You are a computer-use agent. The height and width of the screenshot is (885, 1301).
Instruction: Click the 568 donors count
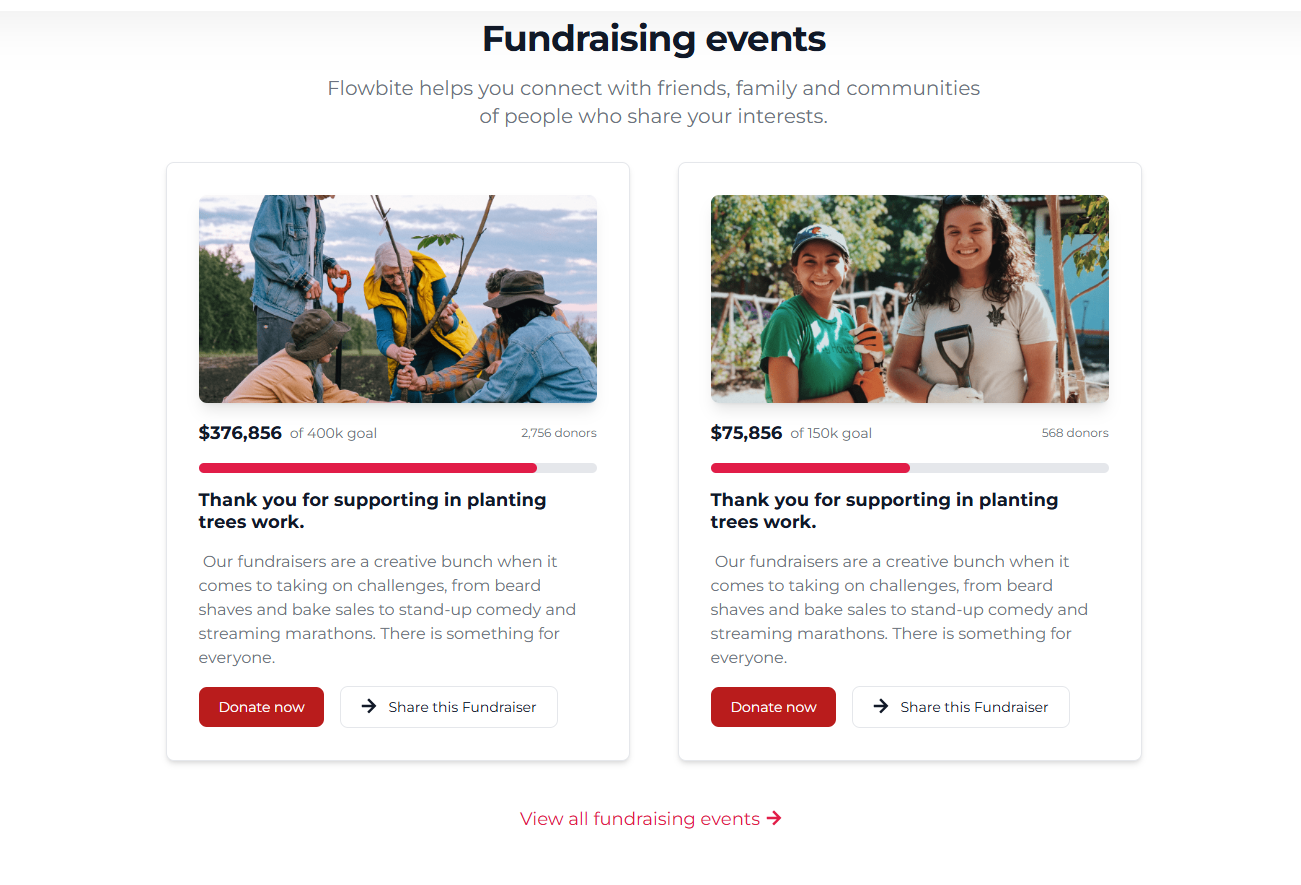1074,433
